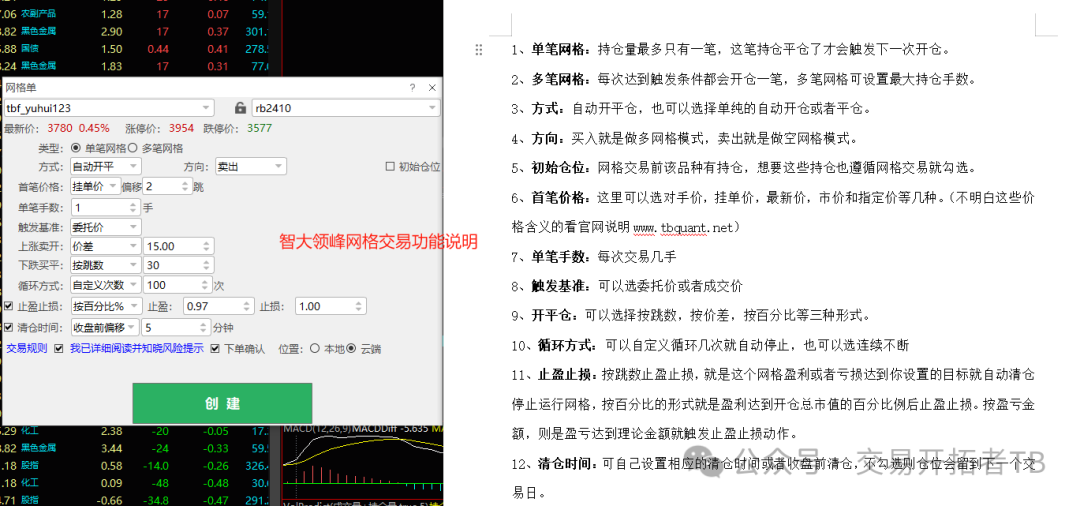Open the 首笔价格 dropdown showing 挂单价
Viewport: 1080px width, 506px height.
click(x=96, y=187)
